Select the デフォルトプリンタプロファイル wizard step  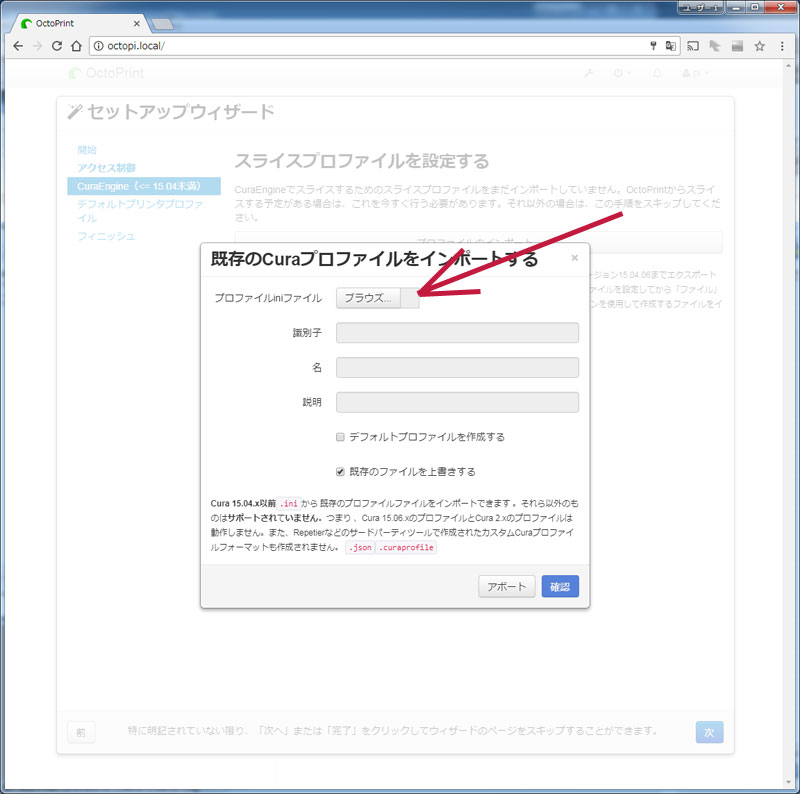[140, 211]
